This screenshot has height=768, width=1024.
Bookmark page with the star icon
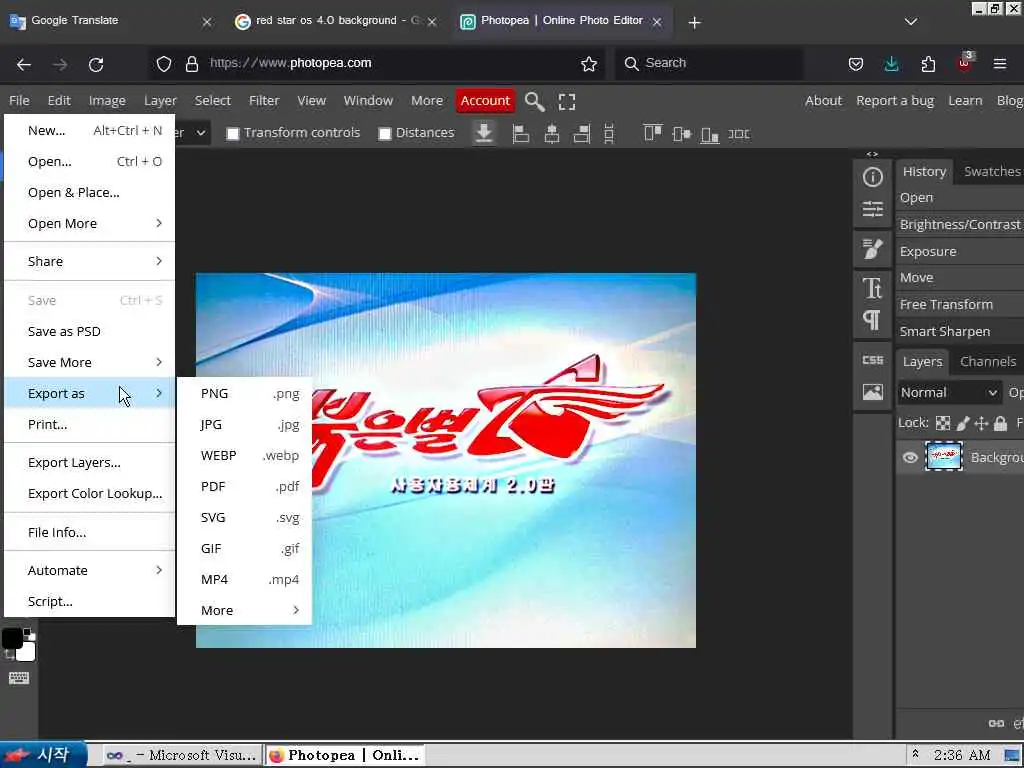[x=589, y=63]
